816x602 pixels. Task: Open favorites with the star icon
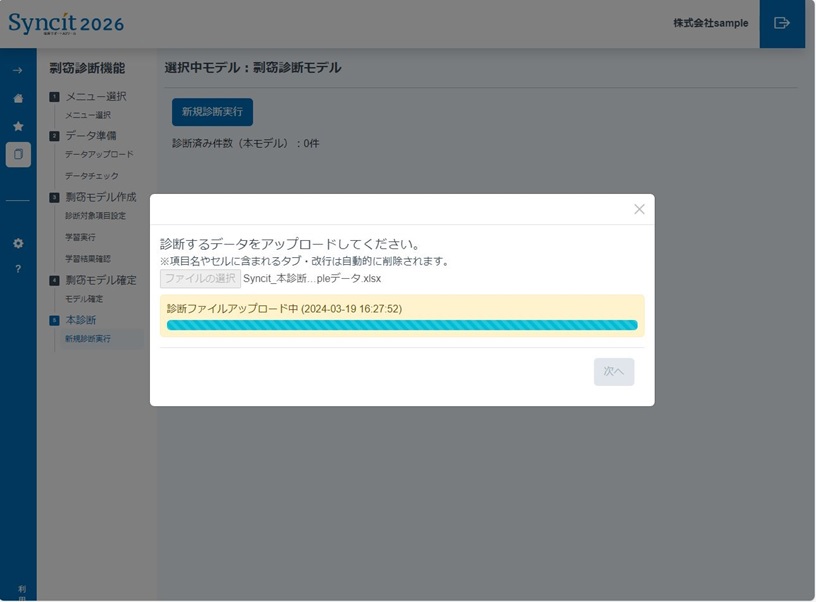point(18,126)
